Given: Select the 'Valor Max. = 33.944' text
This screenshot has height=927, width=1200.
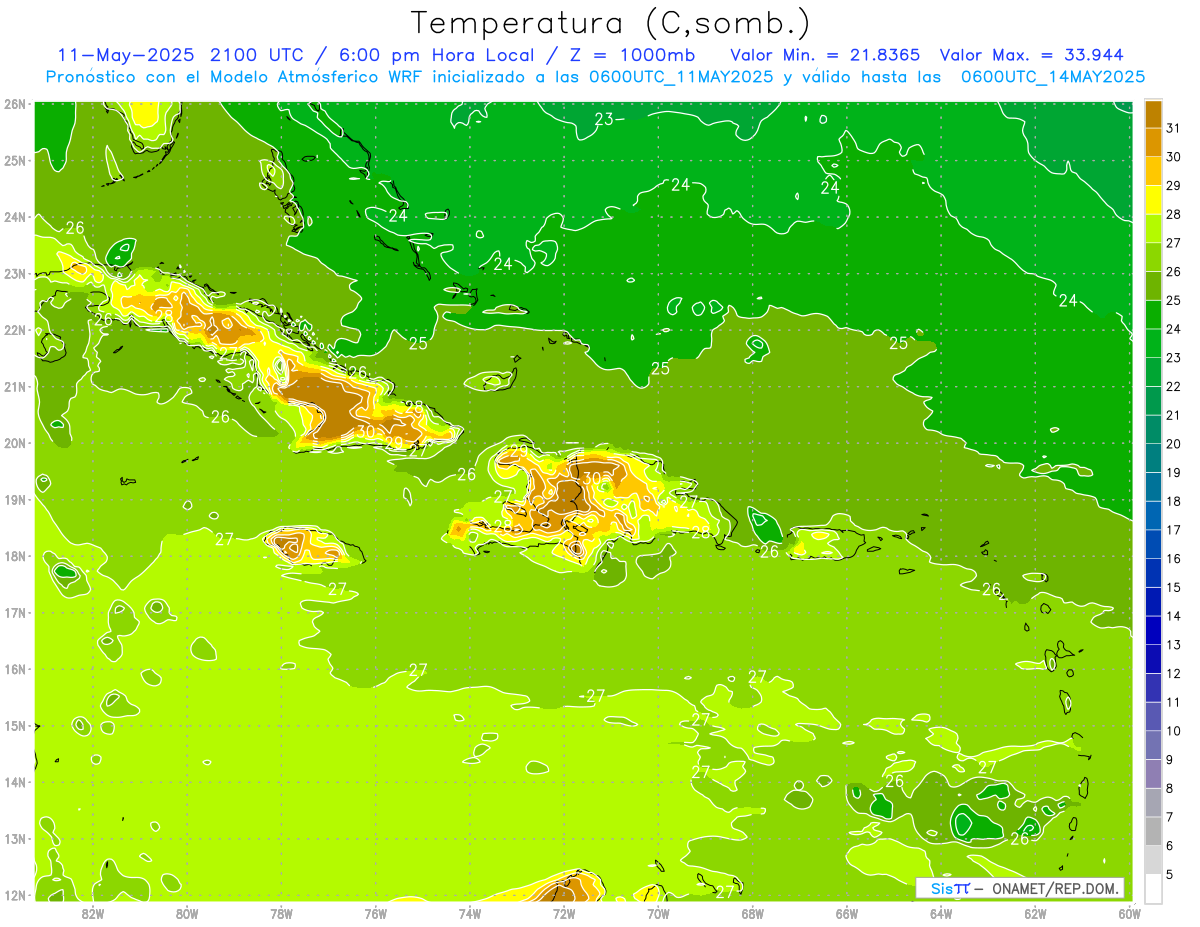Looking at the screenshot, I should pos(1031,55).
